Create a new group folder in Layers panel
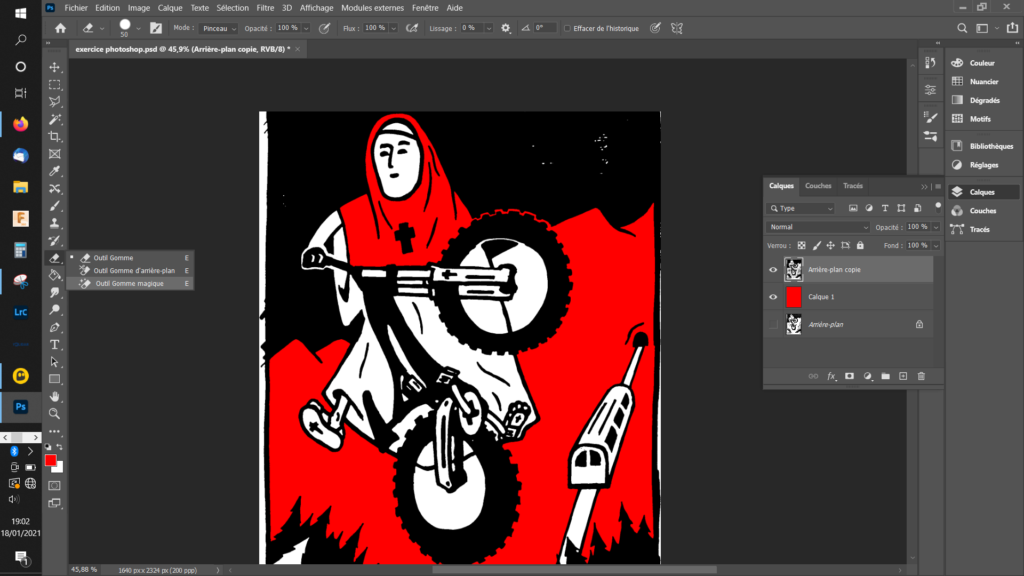 (886, 376)
